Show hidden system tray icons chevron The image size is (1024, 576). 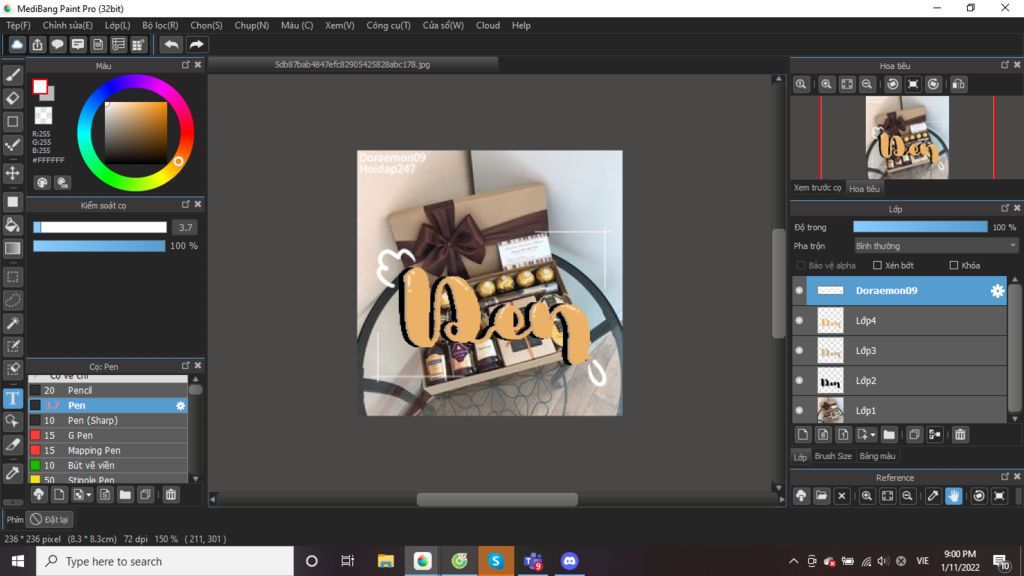tap(793, 561)
